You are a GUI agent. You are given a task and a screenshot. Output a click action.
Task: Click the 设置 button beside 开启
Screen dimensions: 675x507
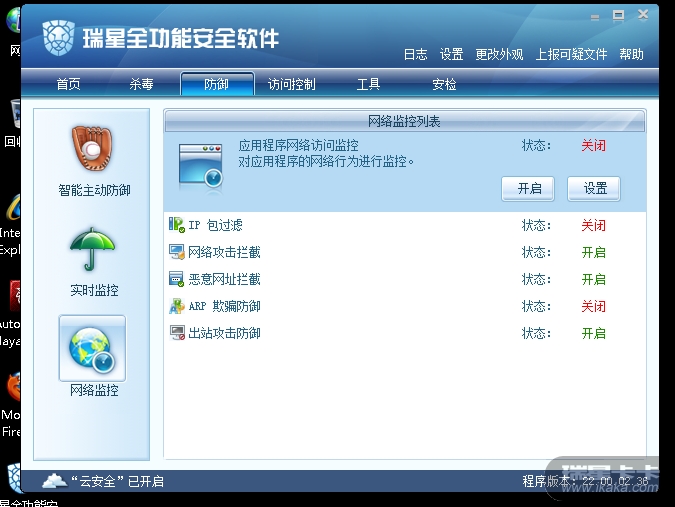[x=594, y=189]
